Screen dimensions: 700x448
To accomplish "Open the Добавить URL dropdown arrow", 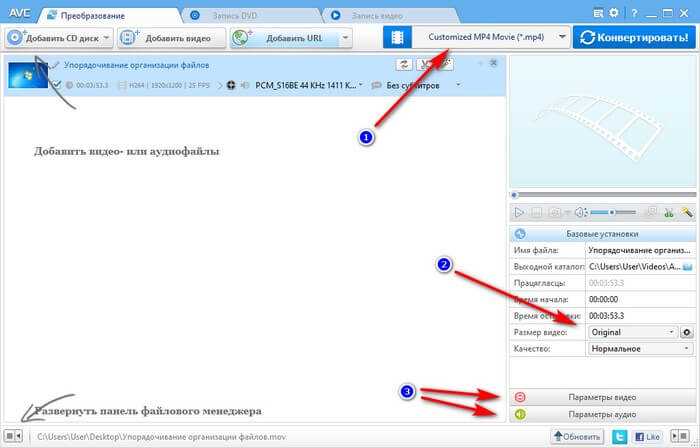I will pyautogui.click(x=345, y=37).
